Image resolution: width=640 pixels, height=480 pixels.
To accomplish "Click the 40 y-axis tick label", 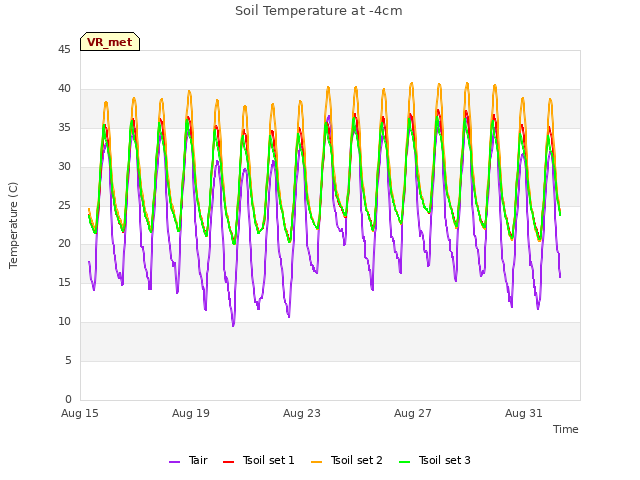I will tap(64, 89).
